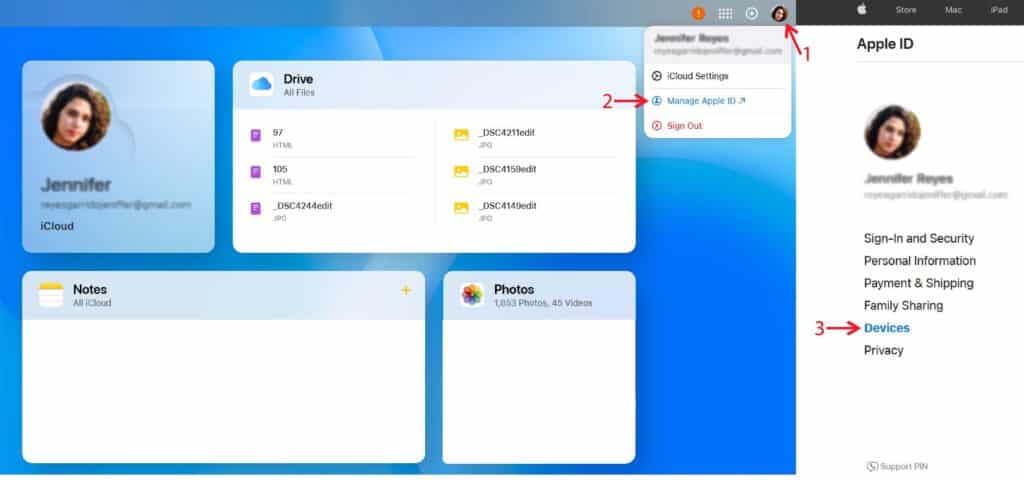Add a new note with plus icon
This screenshot has height=480, width=1024.
[406, 290]
